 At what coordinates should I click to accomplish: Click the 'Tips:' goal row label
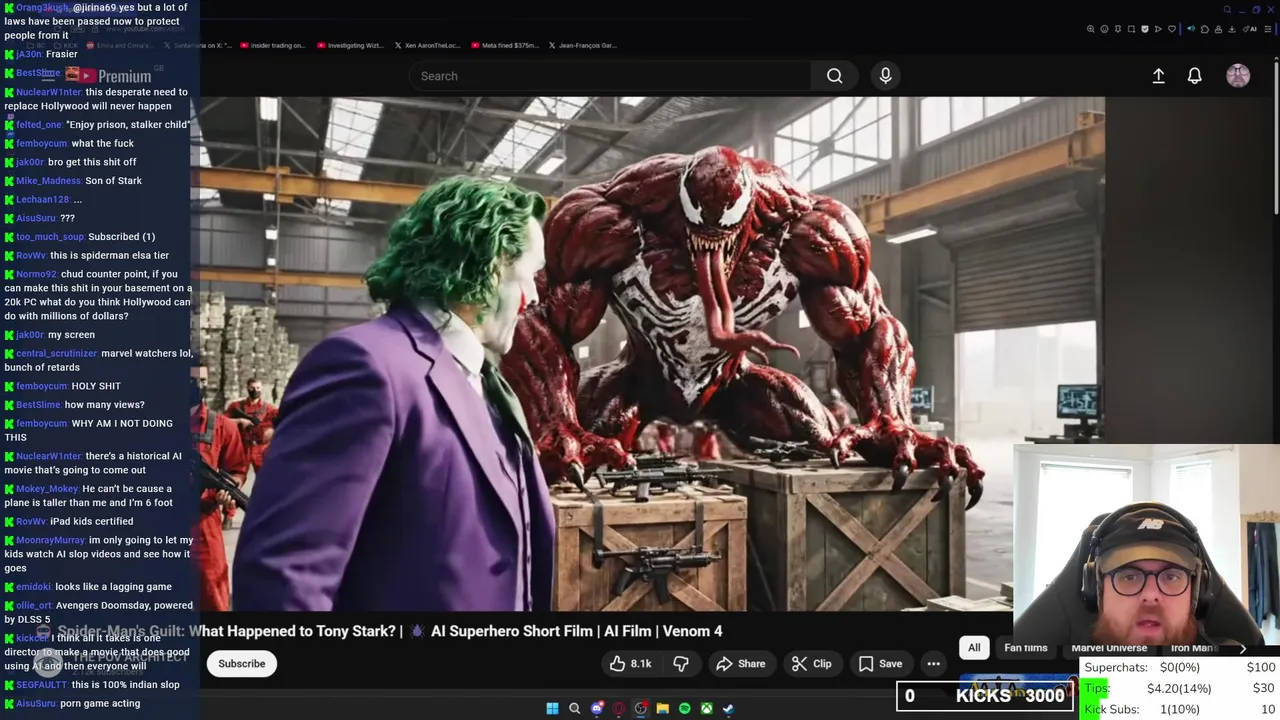pos(1097,688)
